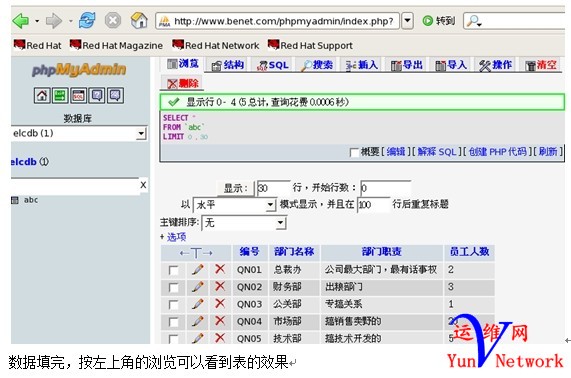
Task: Click the 显示 show button
Action: tap(235, 188)
